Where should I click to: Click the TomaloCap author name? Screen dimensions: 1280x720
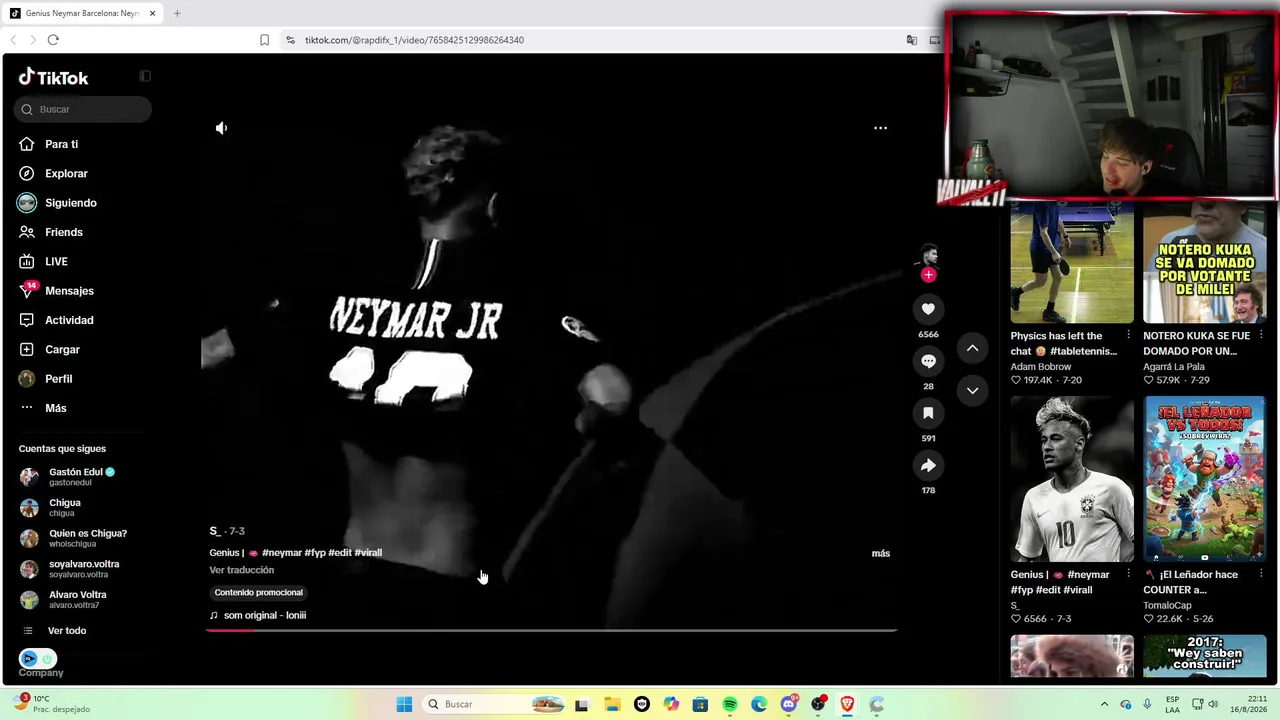[x=1167, y=605]
